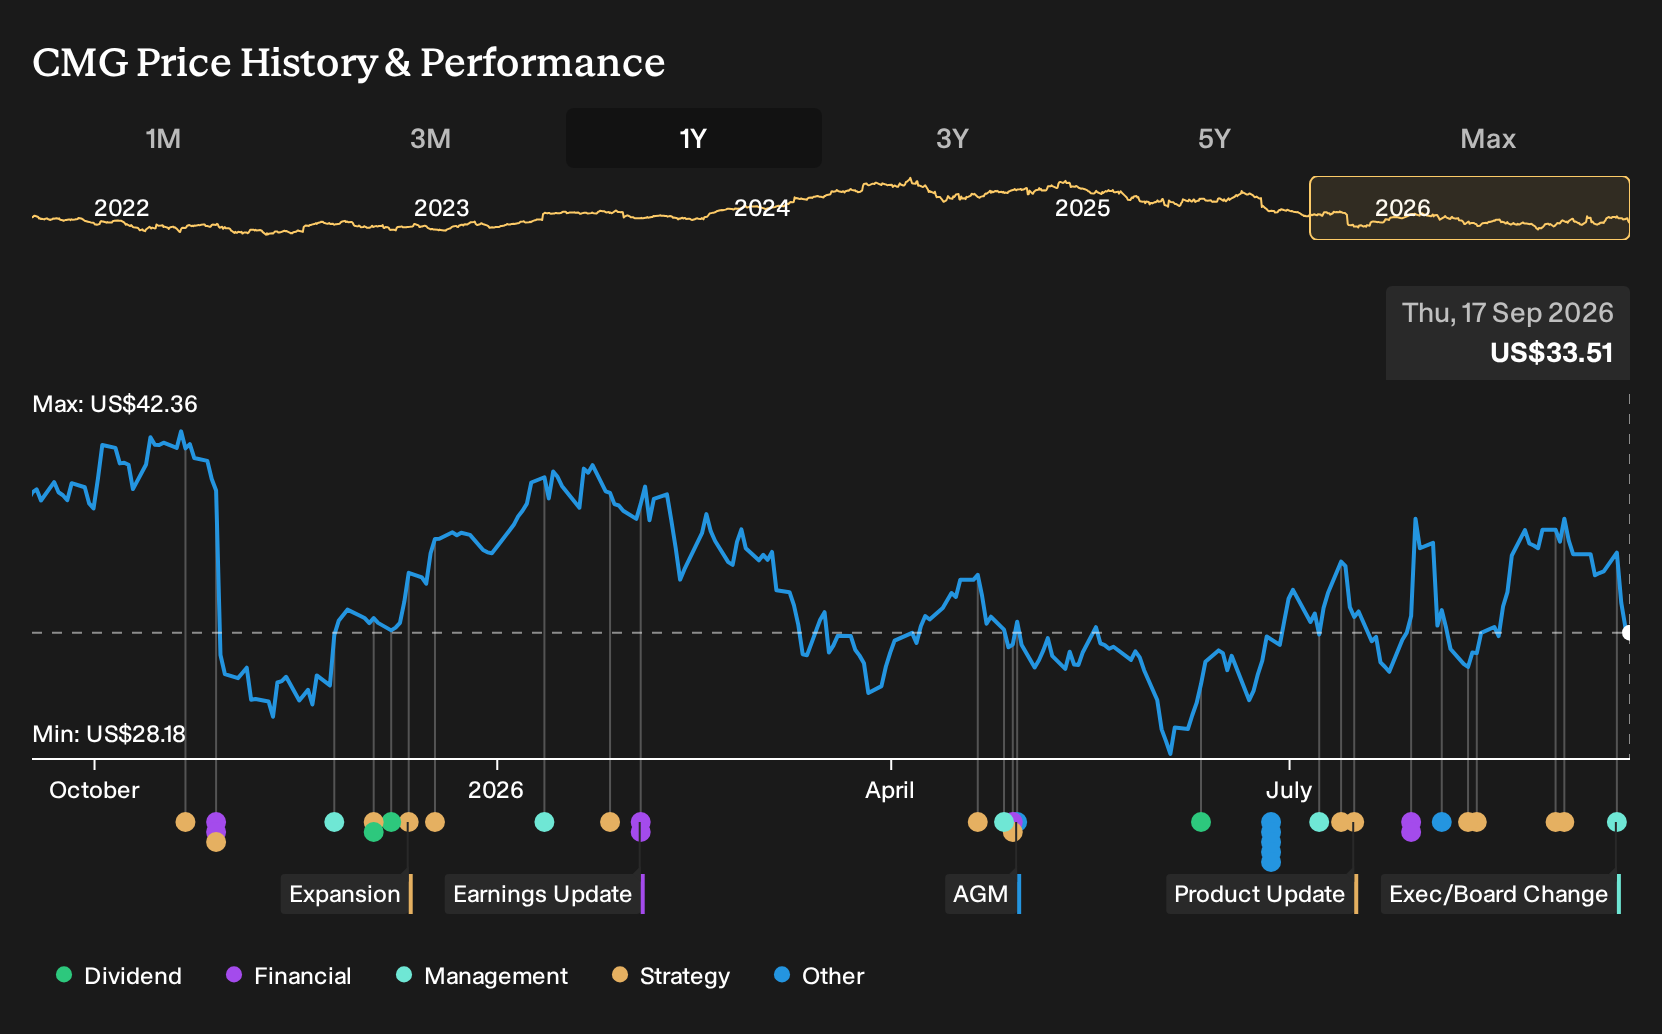Click the teal Management dot under 2026 label
This screenshot has width=1662, height=1034.
(x=544, y=822)
